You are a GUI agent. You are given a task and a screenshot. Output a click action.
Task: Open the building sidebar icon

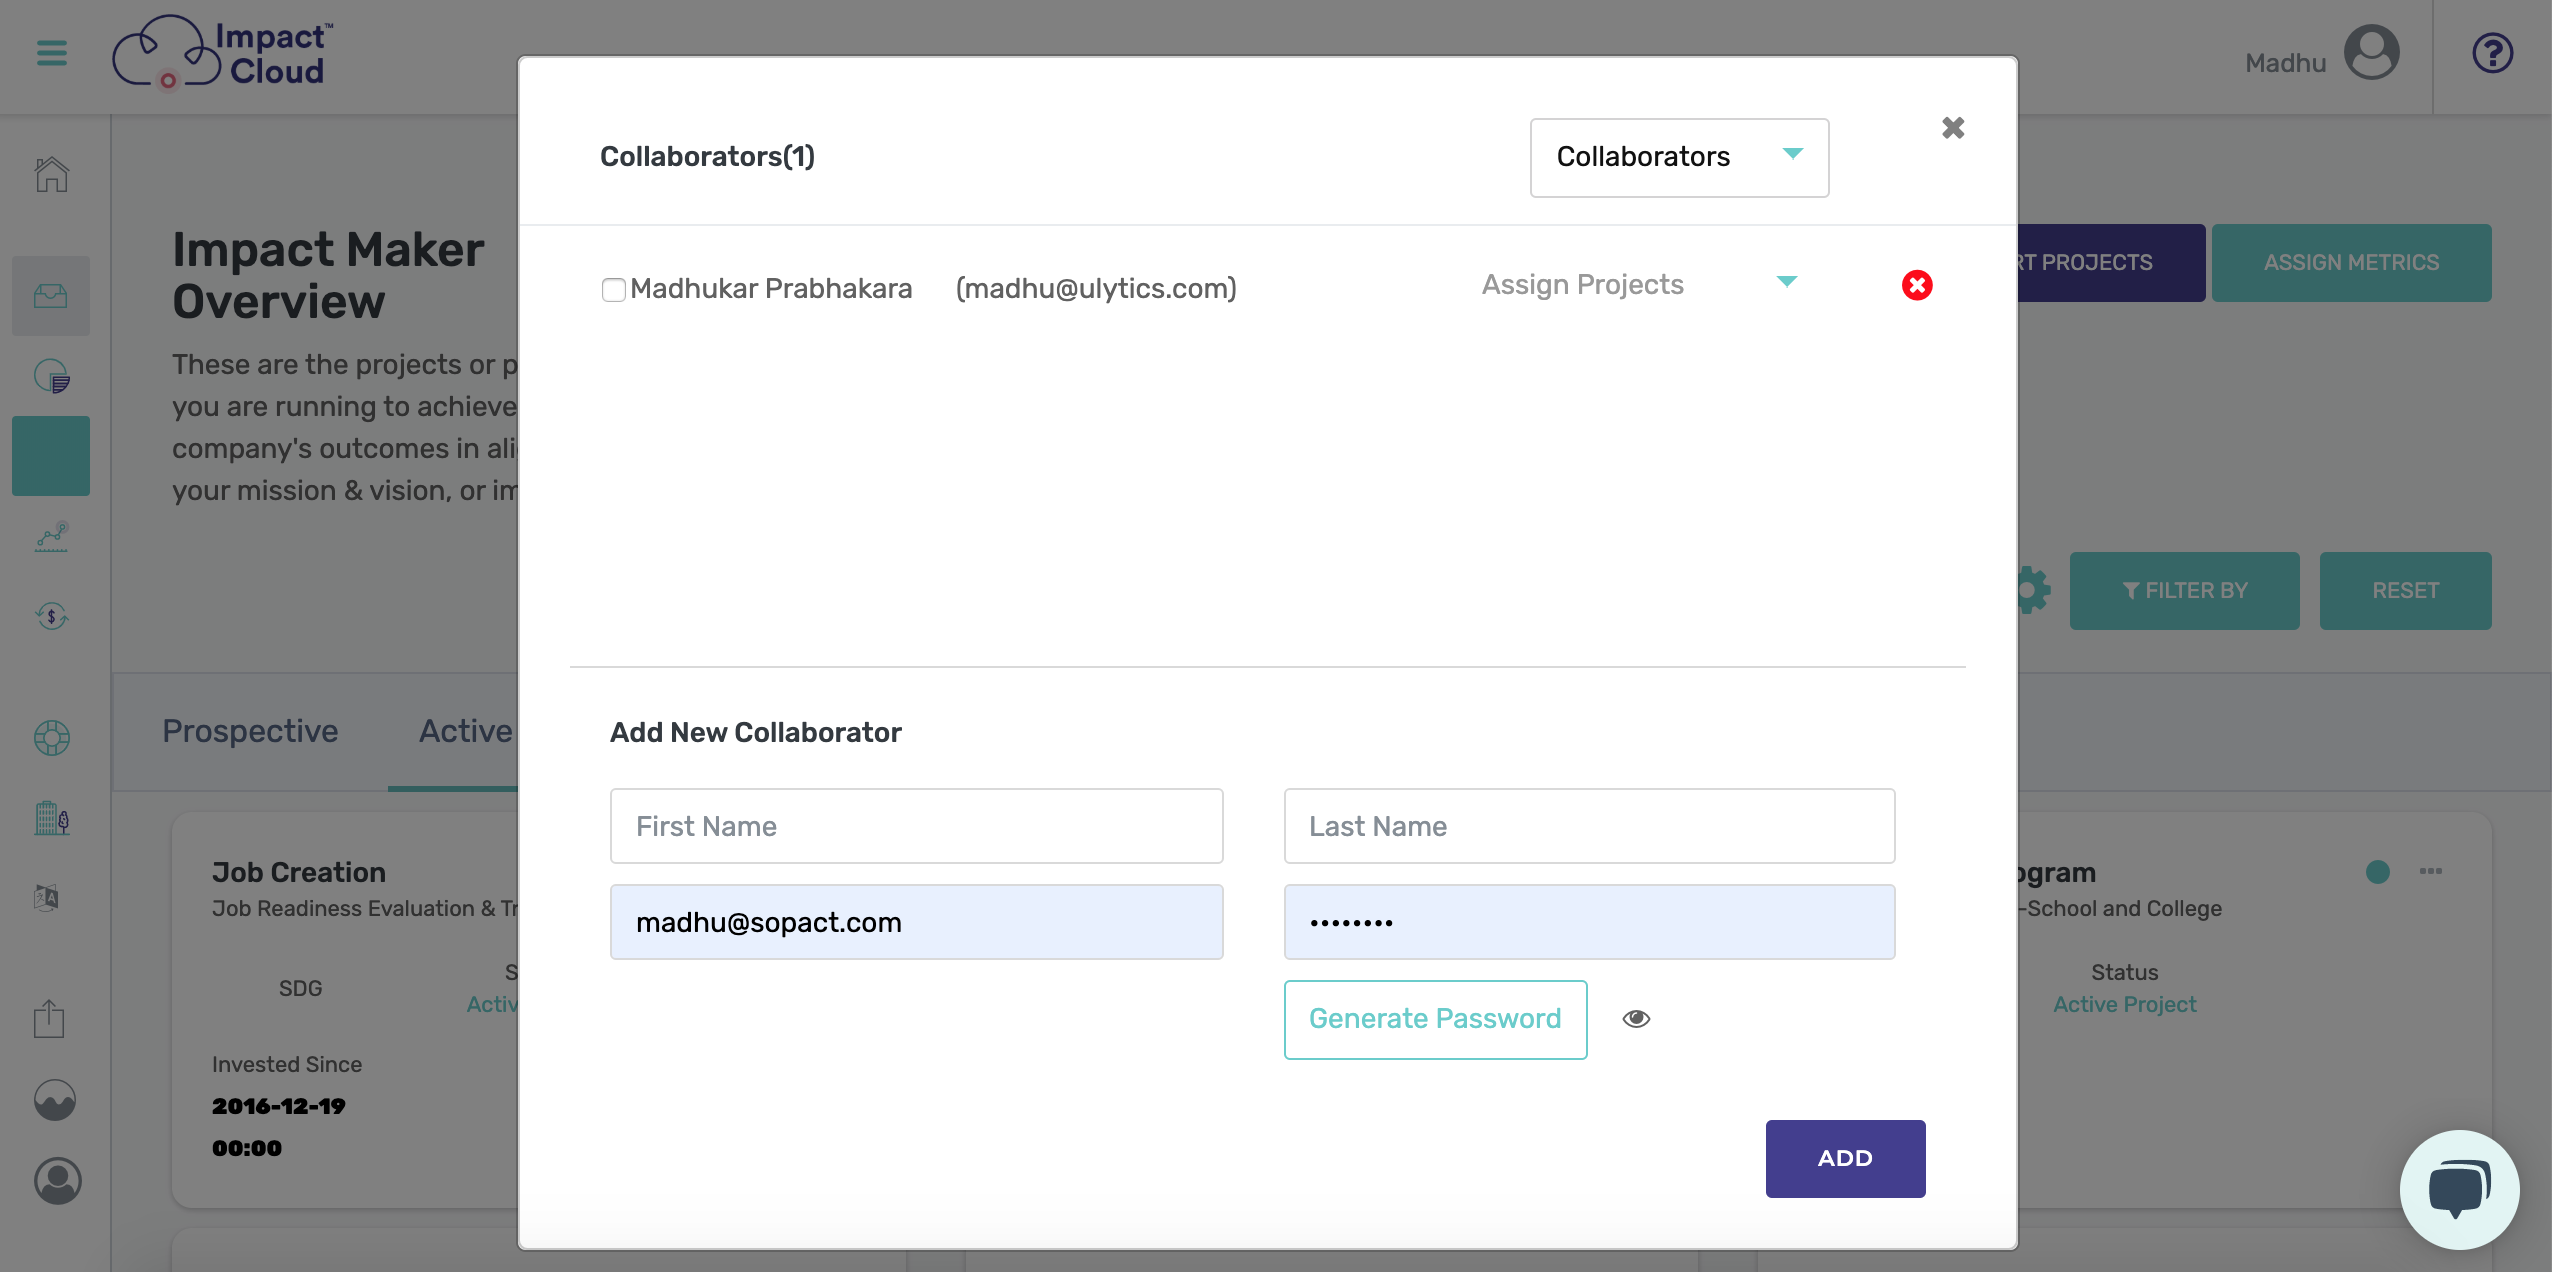coord(51,818)
